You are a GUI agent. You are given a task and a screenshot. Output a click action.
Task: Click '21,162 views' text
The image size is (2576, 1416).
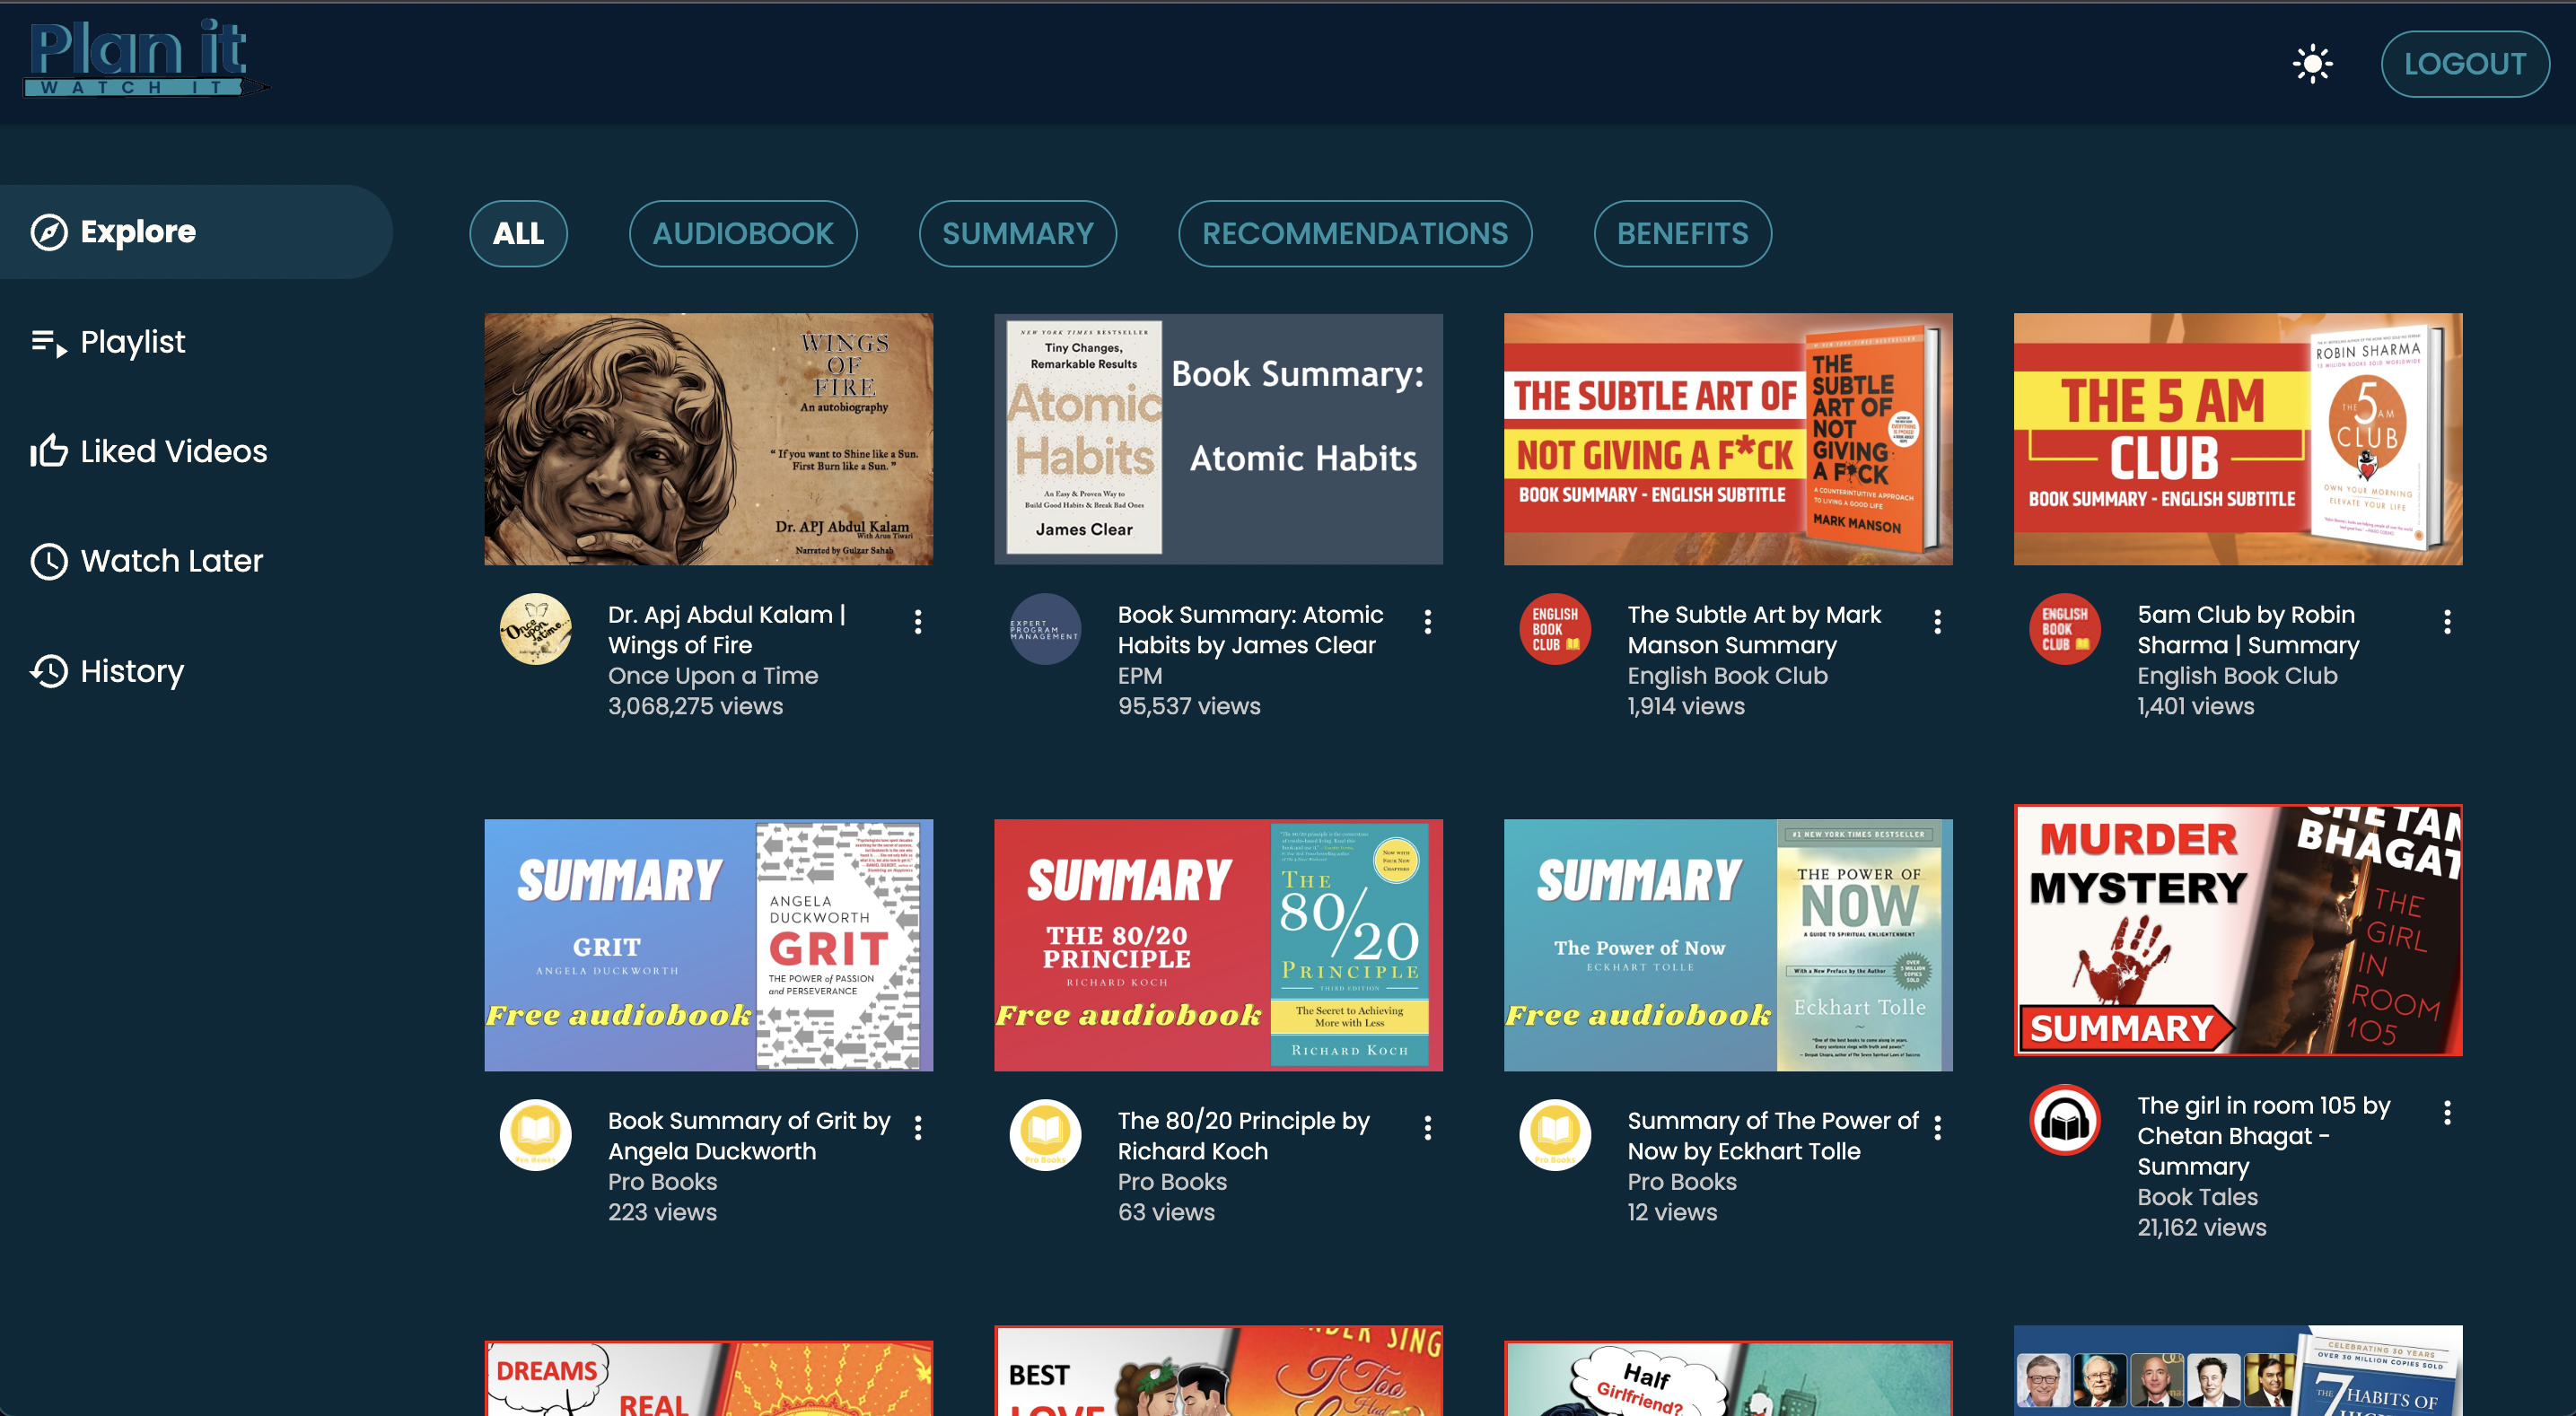[x=2201, y=1227]
